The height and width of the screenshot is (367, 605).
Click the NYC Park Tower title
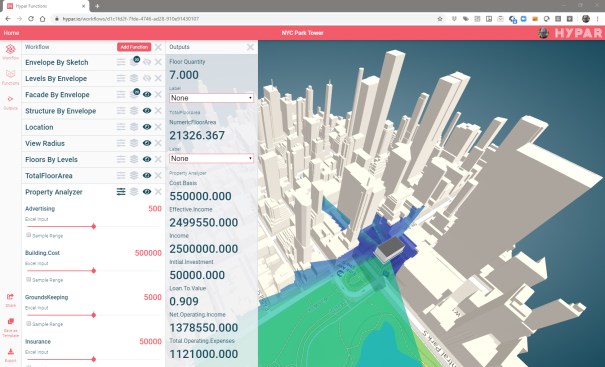302,33
